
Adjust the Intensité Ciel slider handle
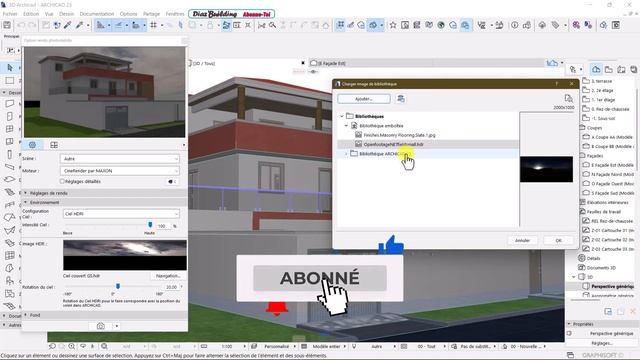tap(150, 224)
